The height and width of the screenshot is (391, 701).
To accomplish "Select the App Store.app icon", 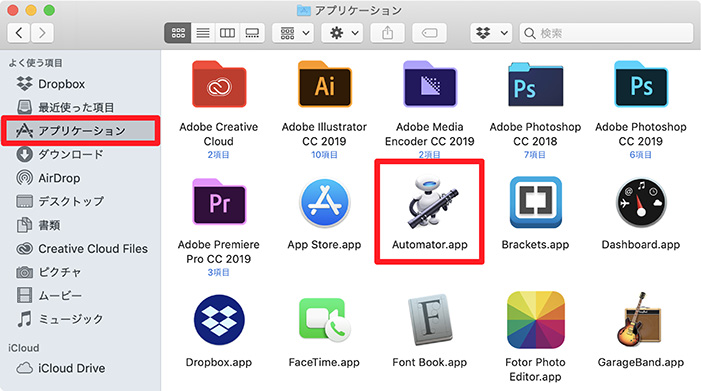I will tap(325, 203).
